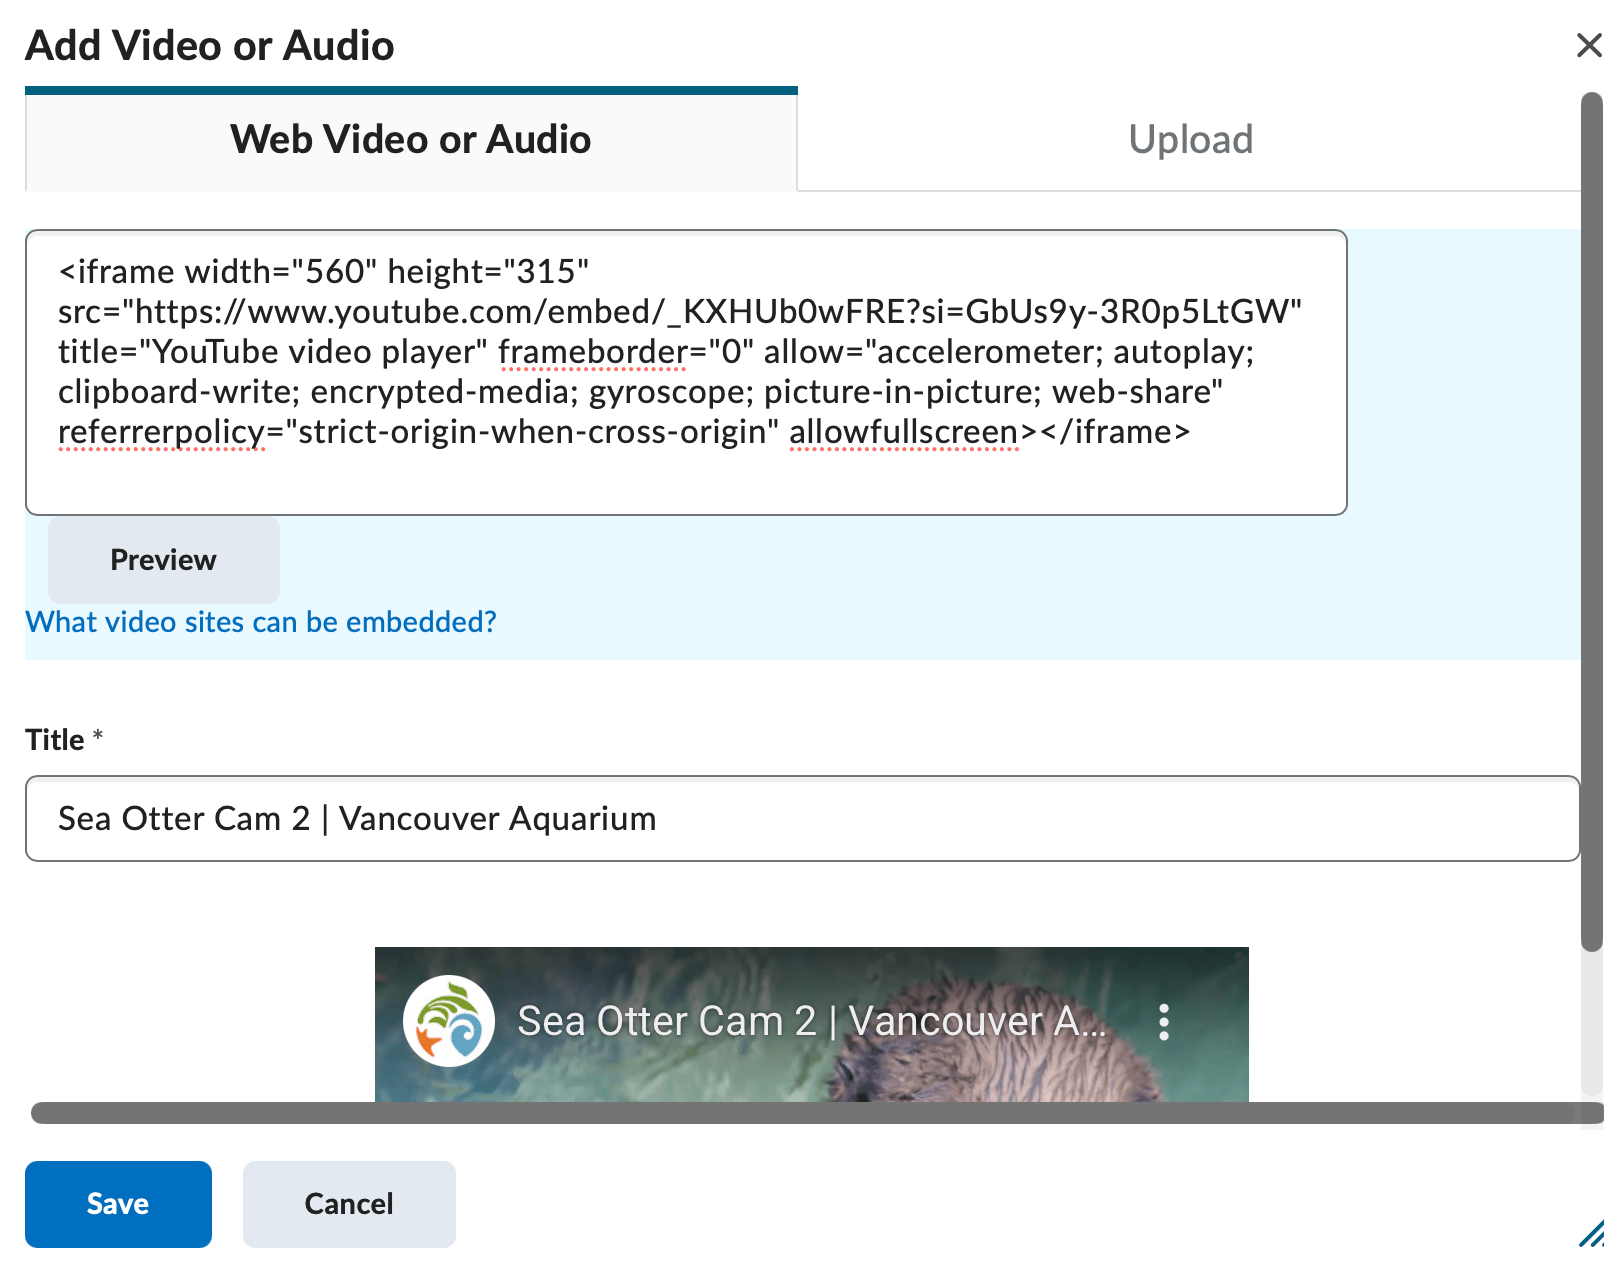Image resolution: width=1604 pixels, height=1268 pixels.
Task: Switch to the Upload tab
Action: point(1189,139)
